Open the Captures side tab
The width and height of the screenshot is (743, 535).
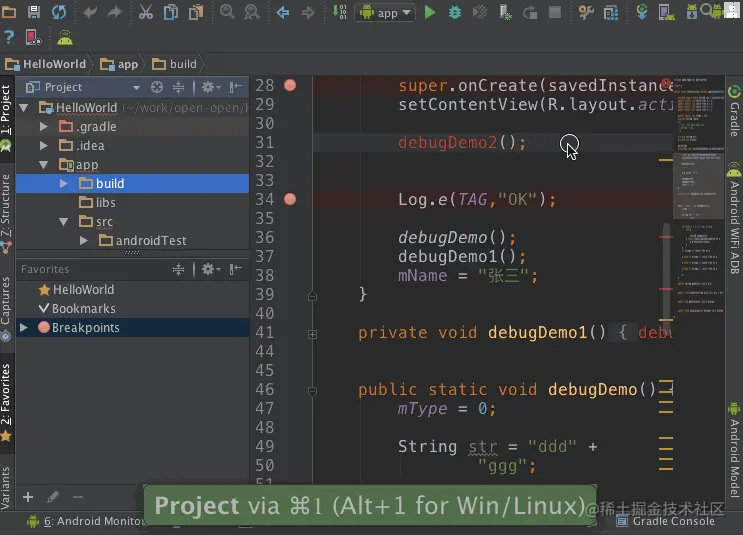[6, 308]
